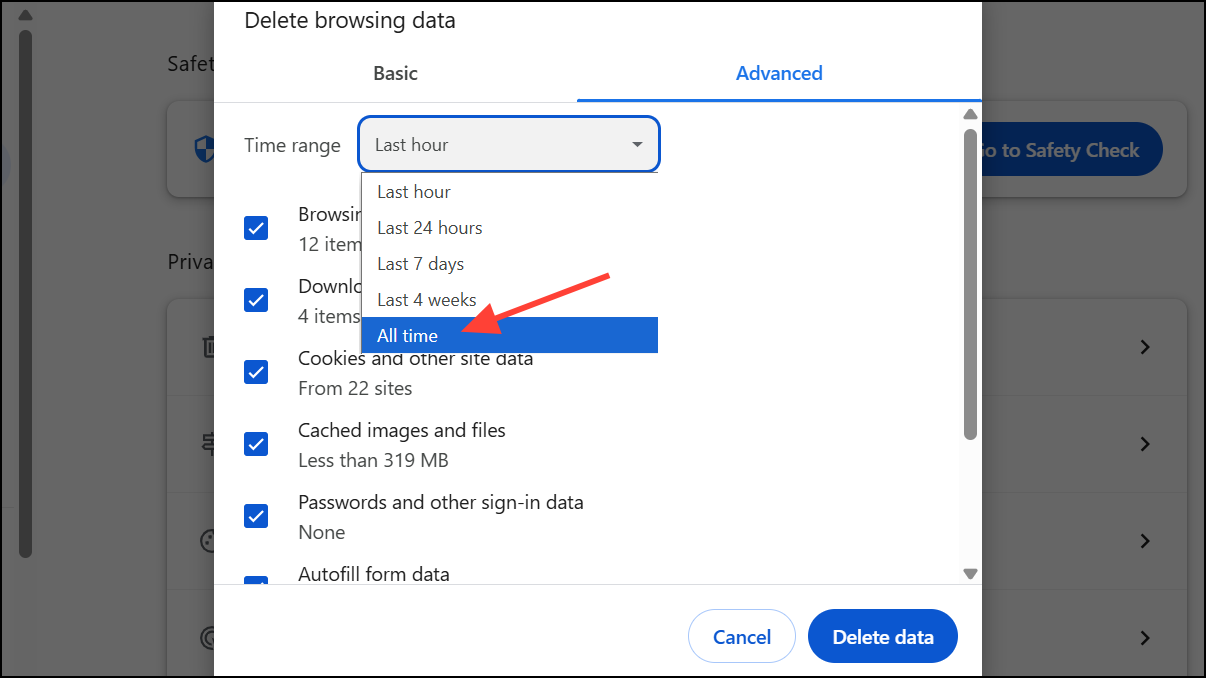Switch to the Basic tab
This screenshot has width=1206, height=678.
click(395, 73)
